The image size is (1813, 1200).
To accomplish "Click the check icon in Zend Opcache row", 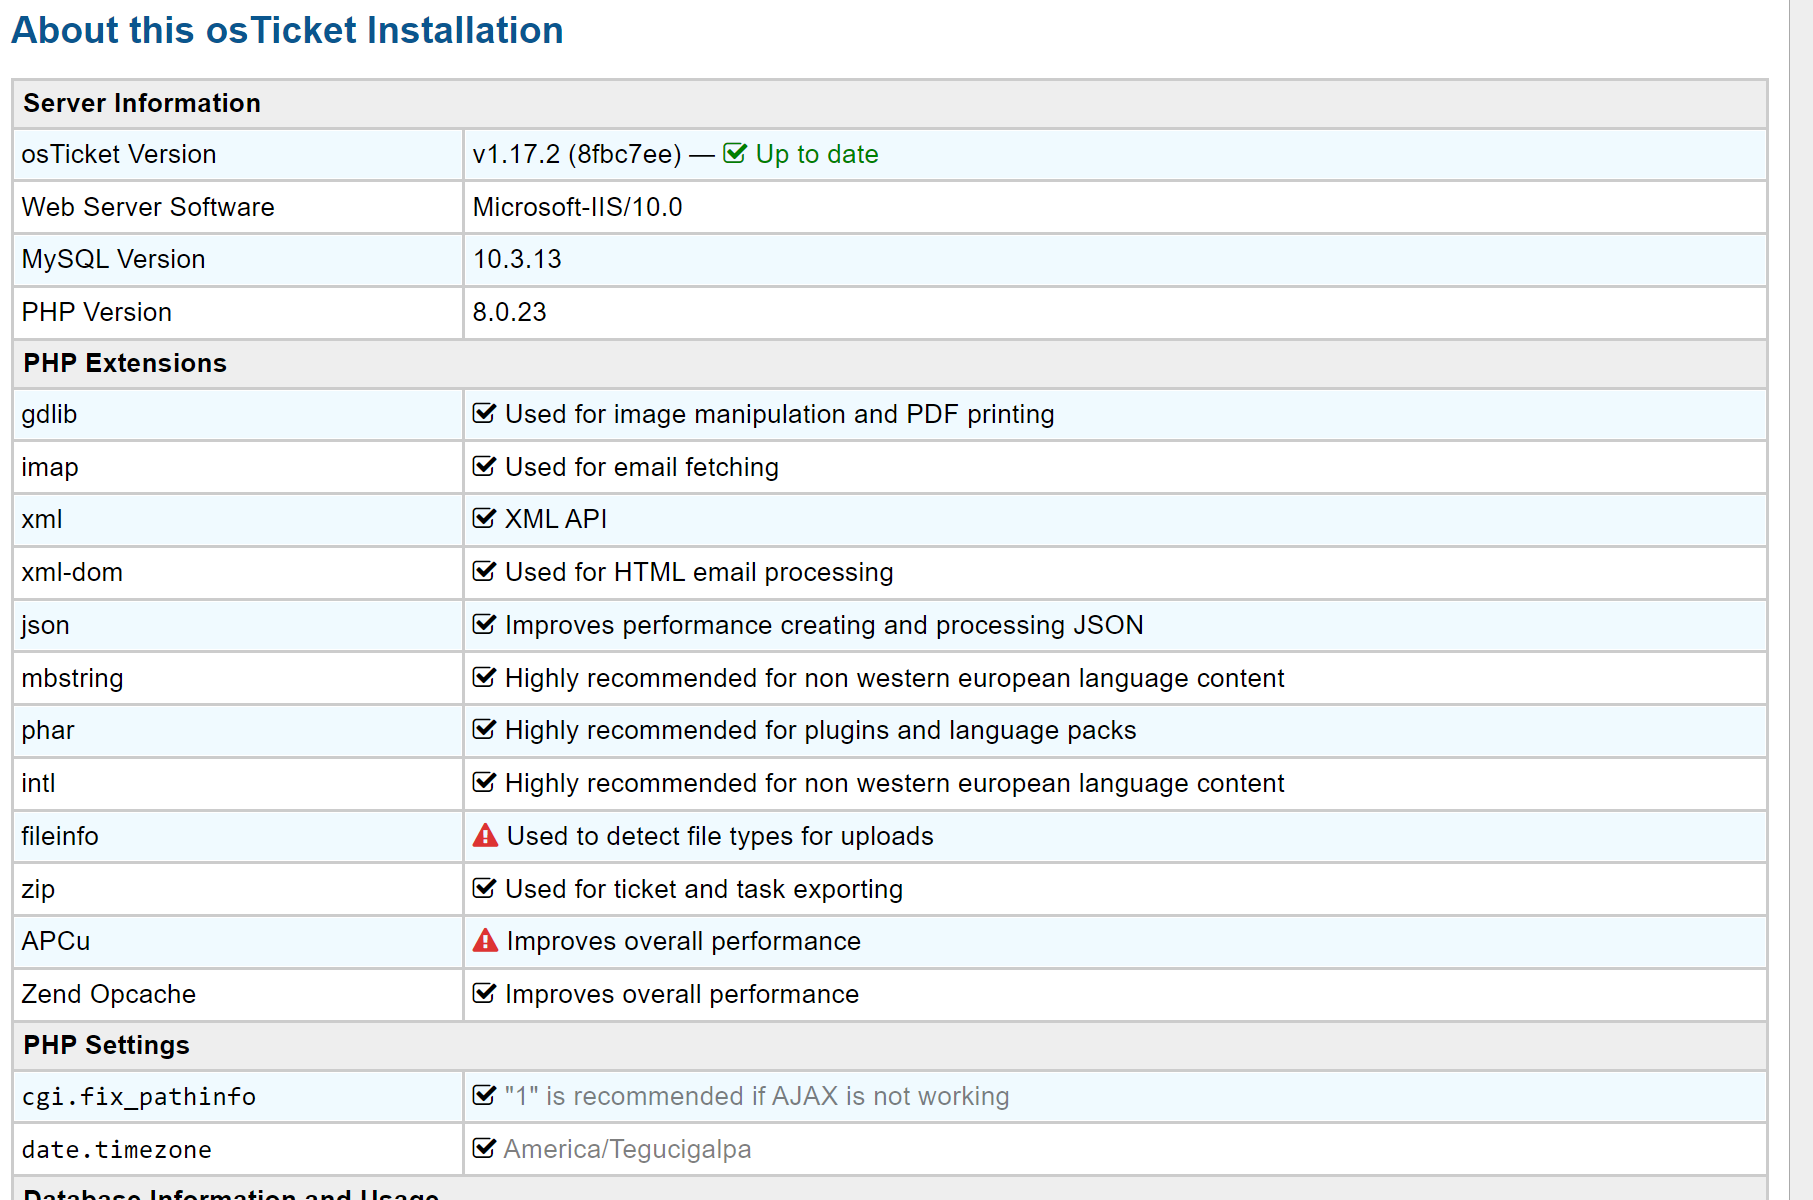I will [x=484, y=994].
